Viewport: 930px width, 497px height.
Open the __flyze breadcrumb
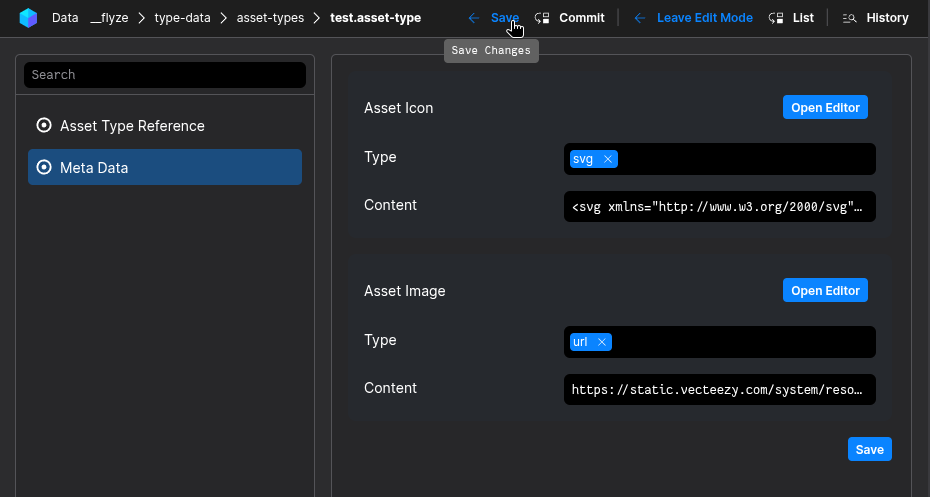point(109,18)
